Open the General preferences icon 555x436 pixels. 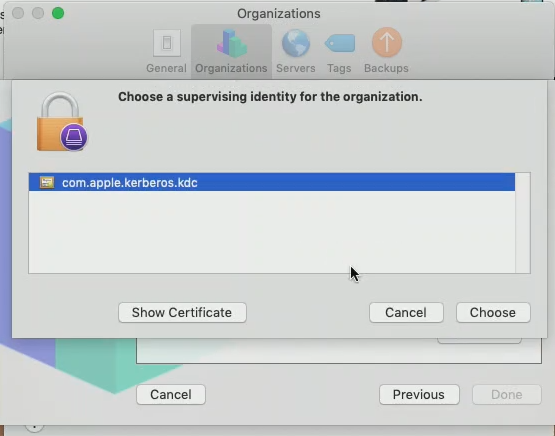pyautogui.click(x=167, y=43)
